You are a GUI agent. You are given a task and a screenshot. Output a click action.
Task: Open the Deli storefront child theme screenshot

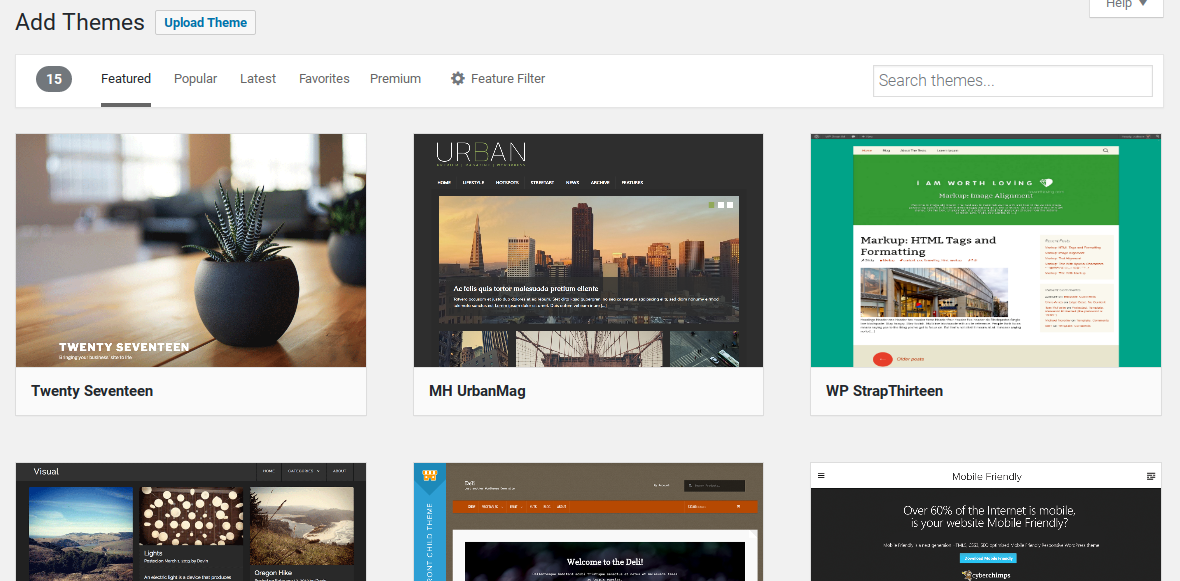click(x=588, y=522)
